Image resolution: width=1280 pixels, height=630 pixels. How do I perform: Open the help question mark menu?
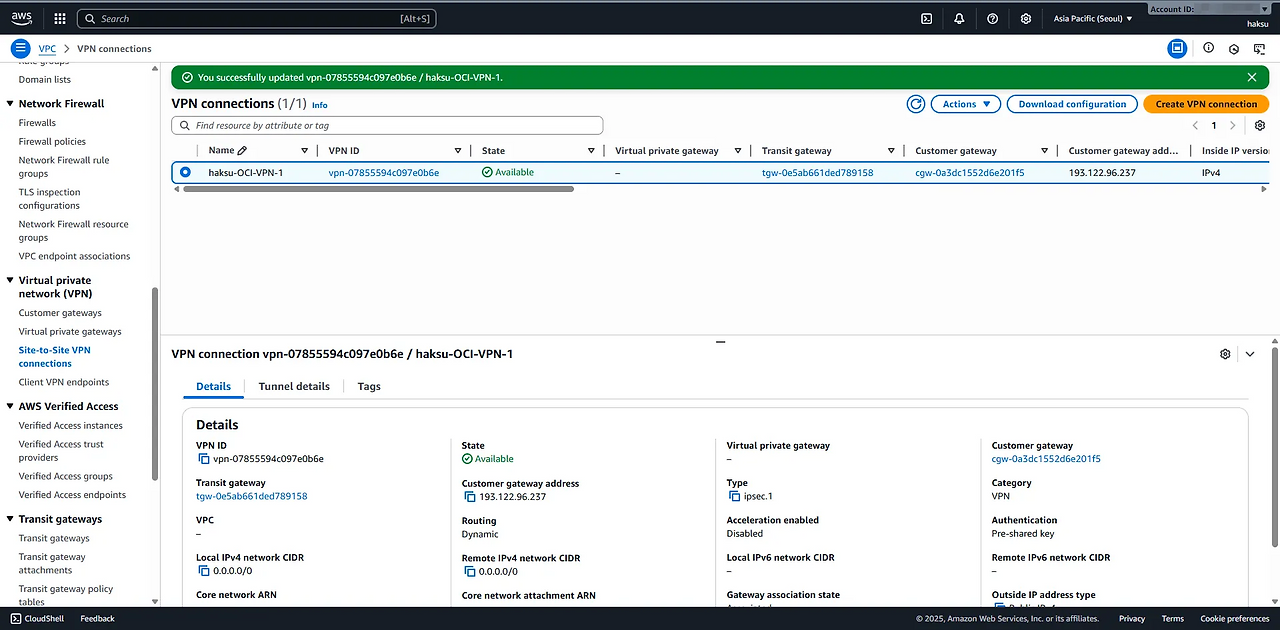point(992,18)
